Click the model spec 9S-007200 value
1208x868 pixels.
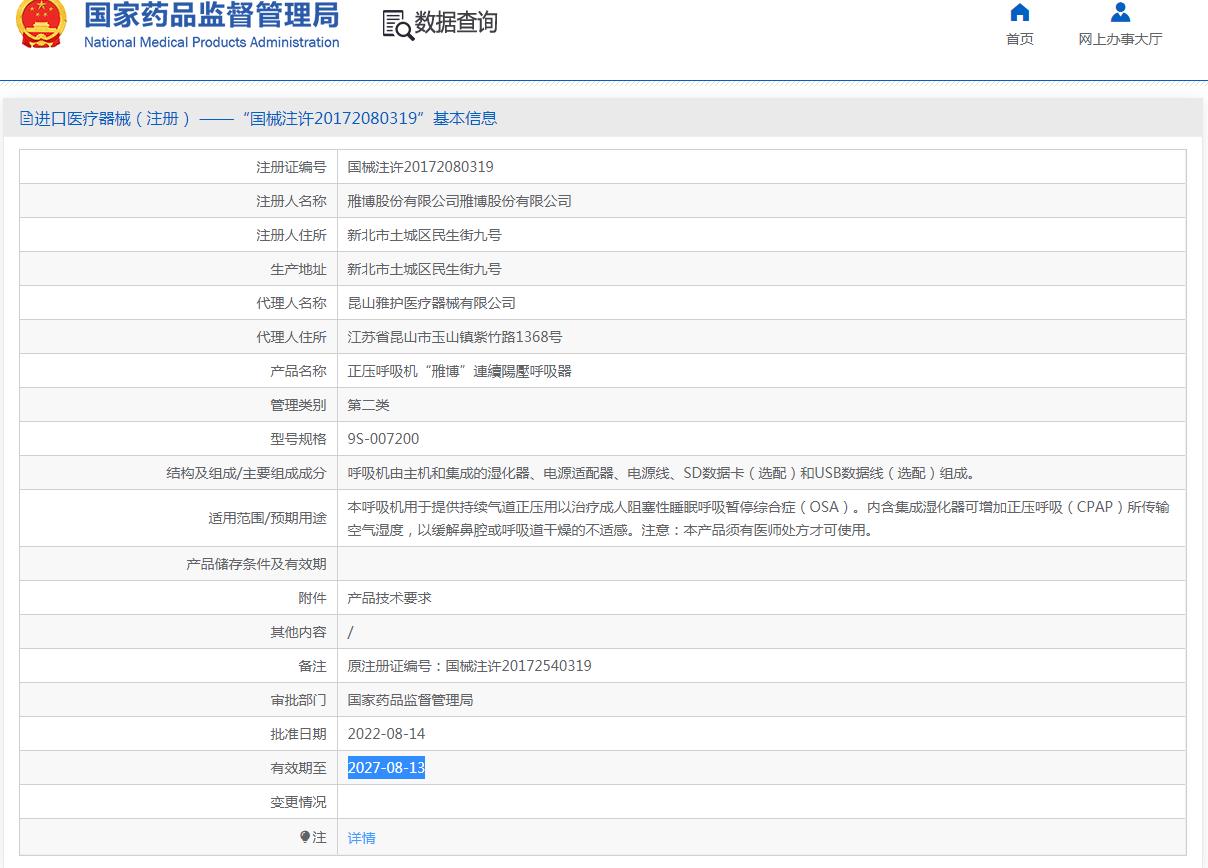383,439
